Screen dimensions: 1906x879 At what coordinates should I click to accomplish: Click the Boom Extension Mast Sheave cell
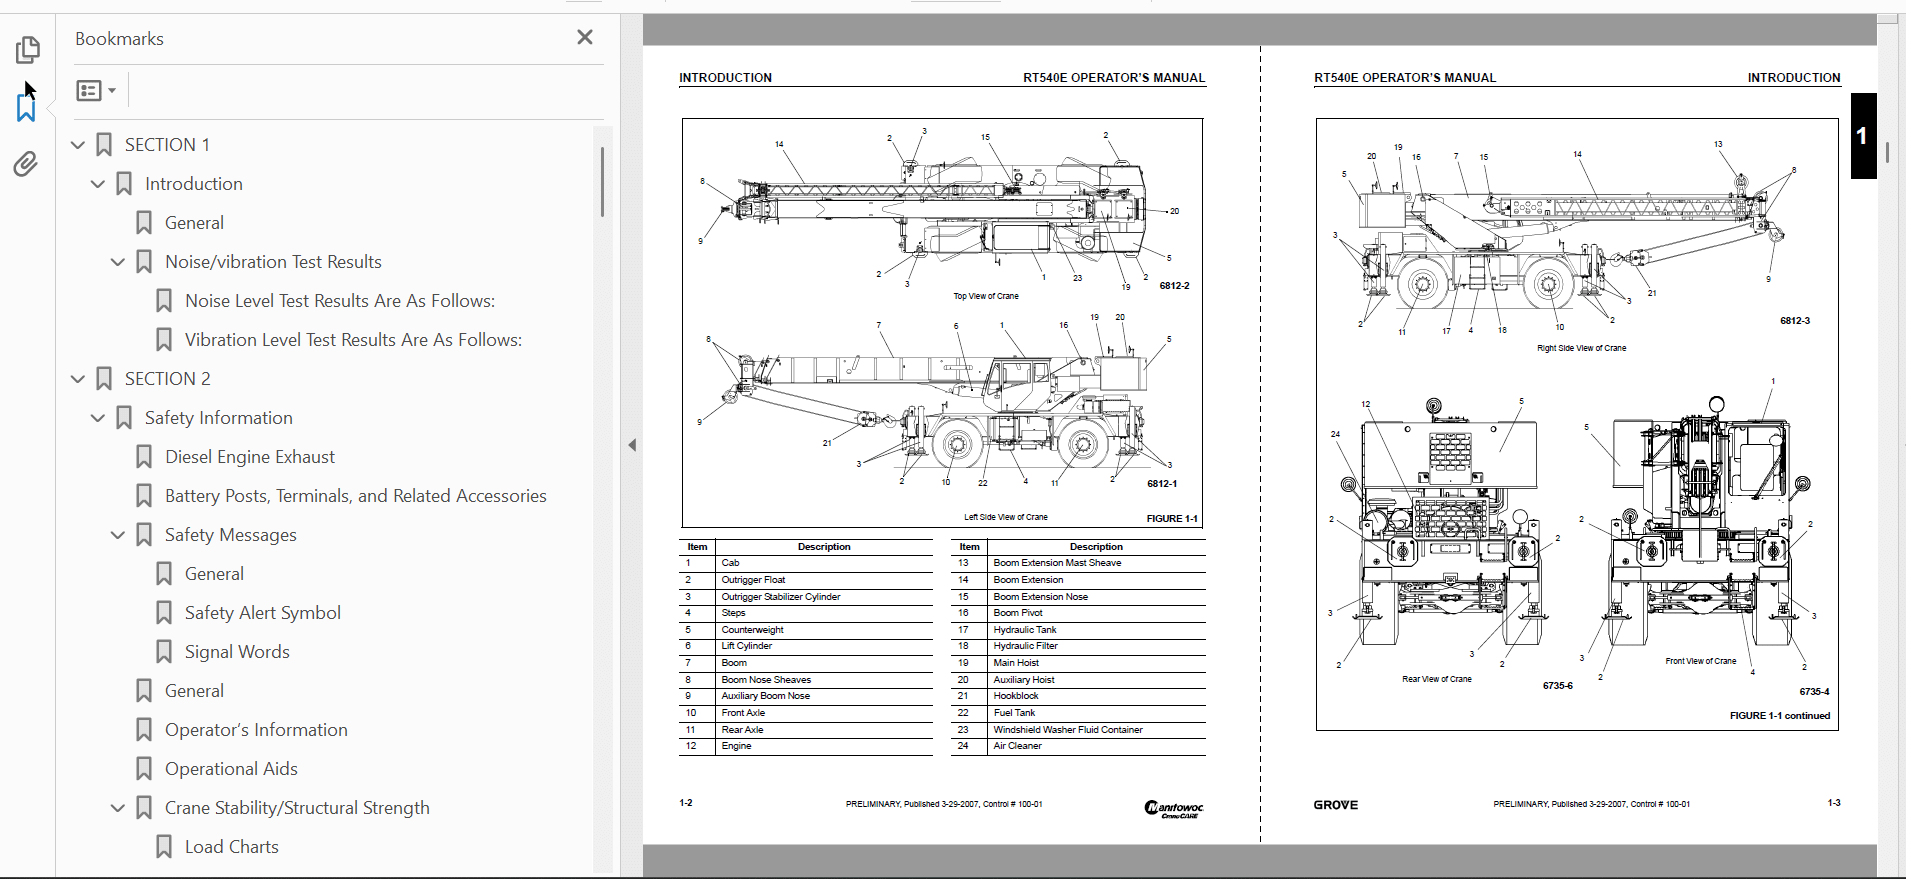pyautogui.click(x=1097, y=563)
